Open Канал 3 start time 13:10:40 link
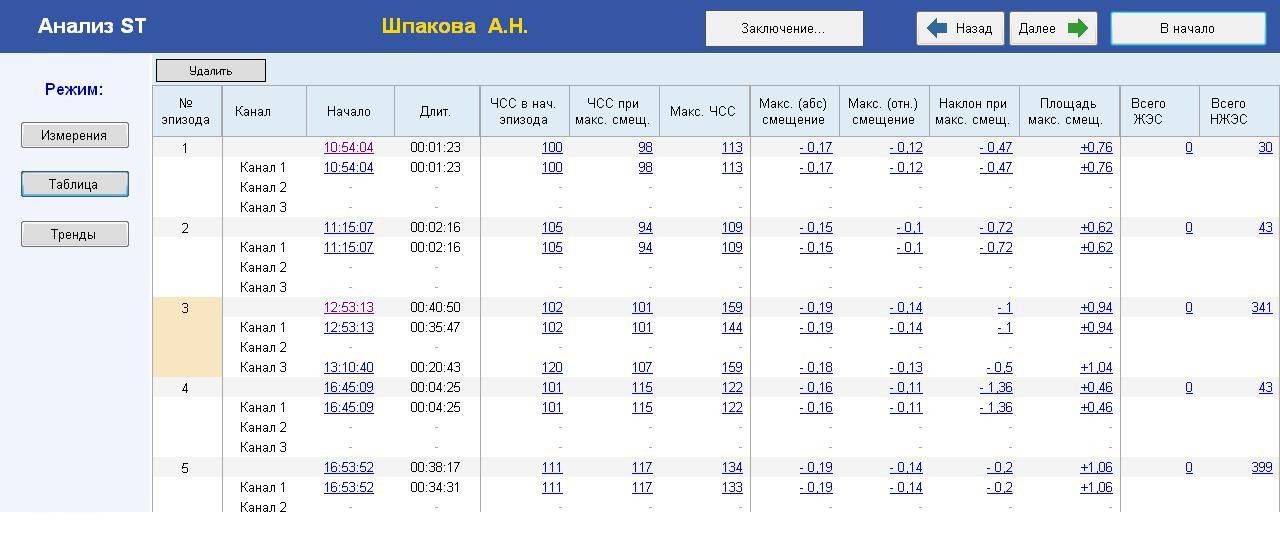 pos(348,368)
